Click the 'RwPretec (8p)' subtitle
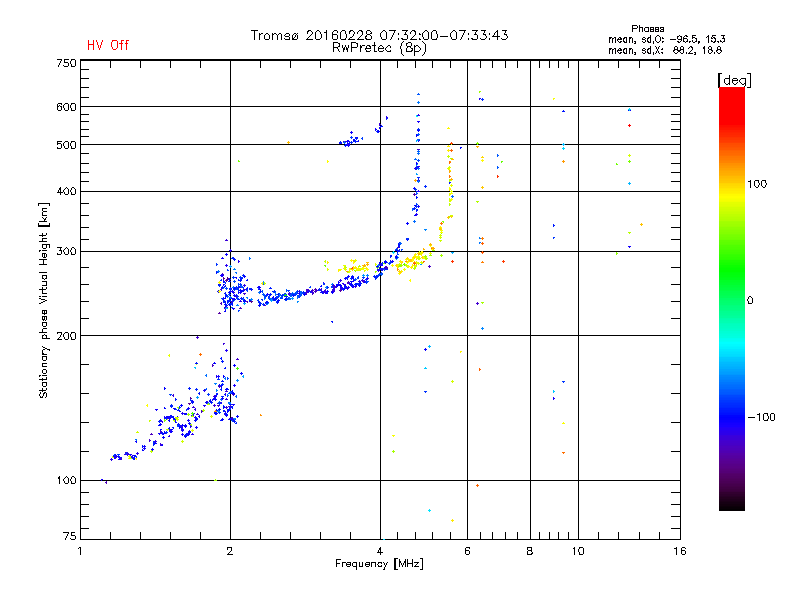 pos(379,48)
